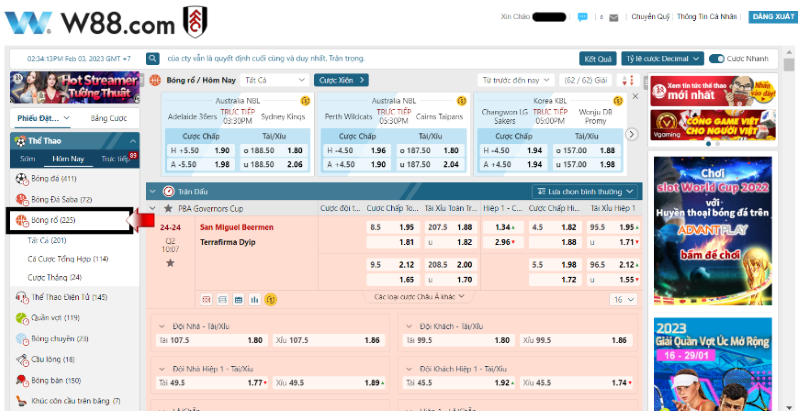Collapse the Đội Nhà - Tài/Xỉu market

tap(162, 326)
